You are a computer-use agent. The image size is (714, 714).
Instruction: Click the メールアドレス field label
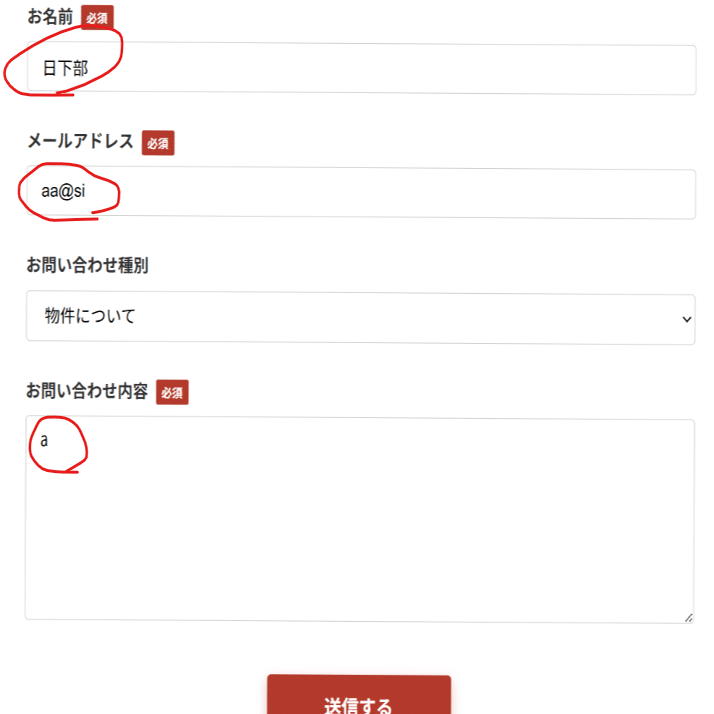pos(81,141)
